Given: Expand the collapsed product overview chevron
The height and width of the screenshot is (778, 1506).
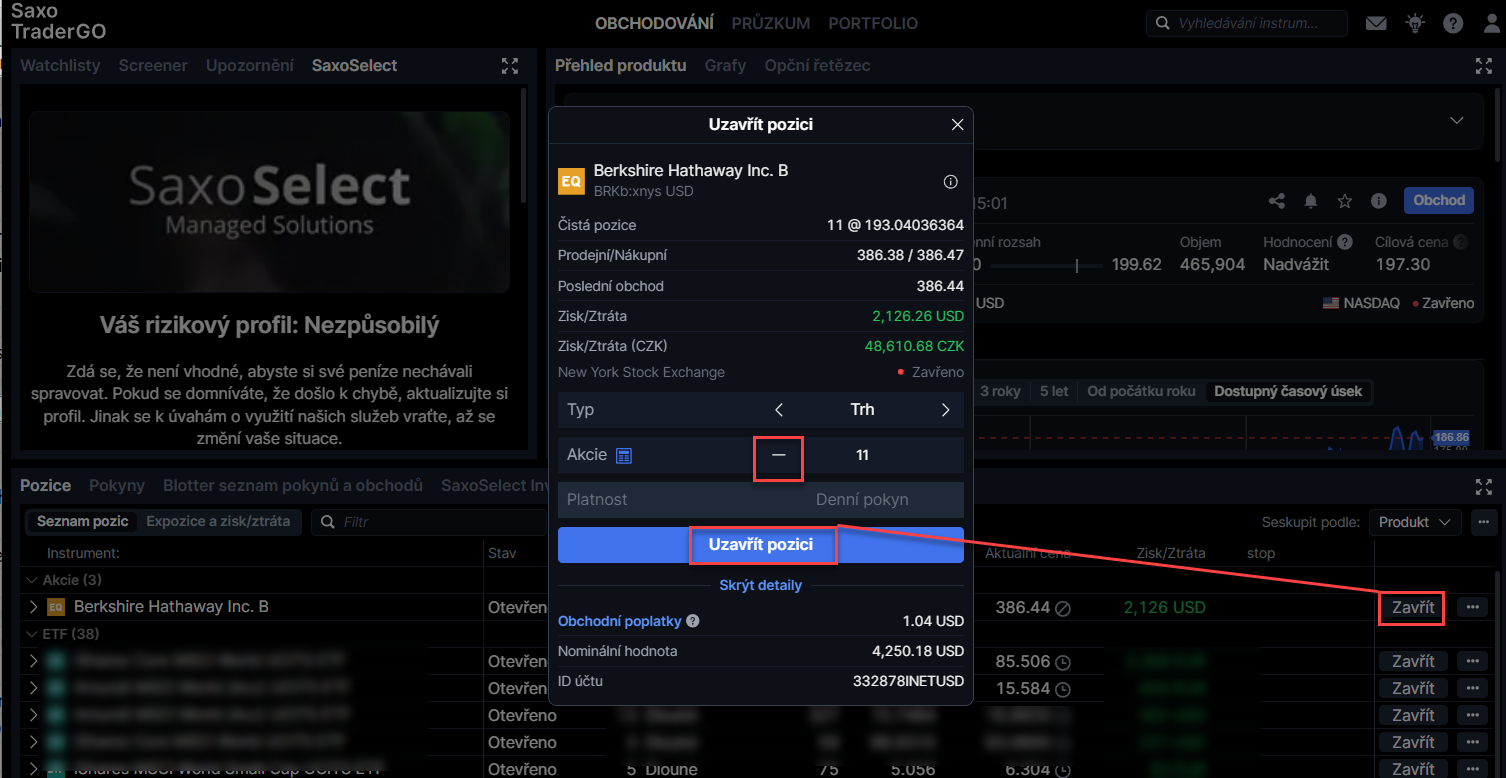Looking at the screenshot, I should [1457, 121].
